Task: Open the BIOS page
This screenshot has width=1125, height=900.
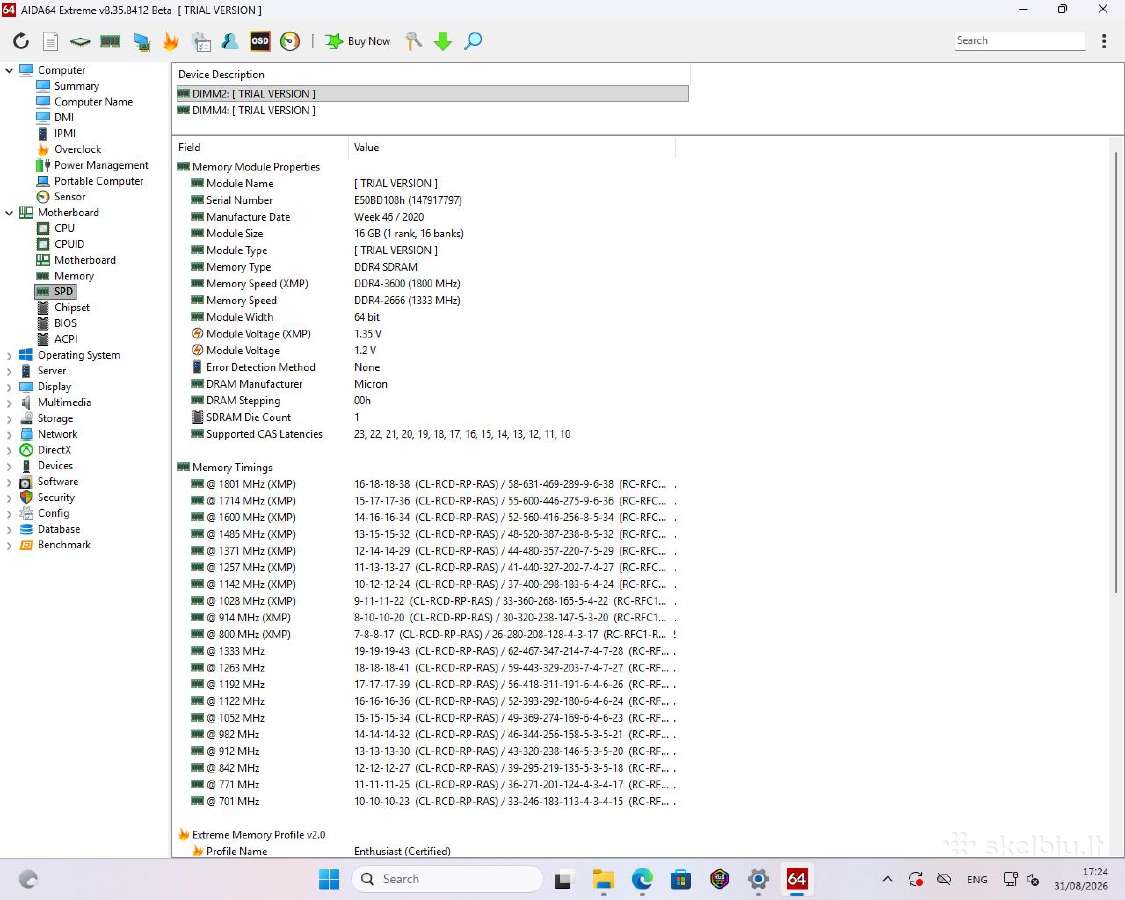Action: pos(65,323)
